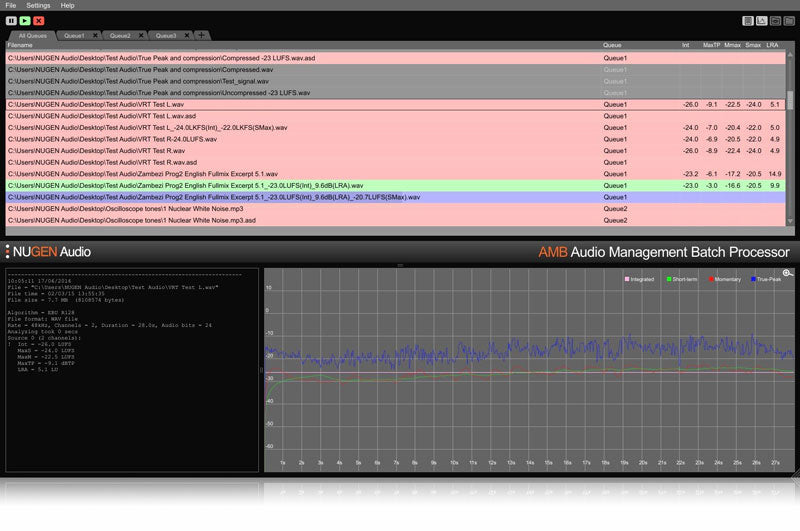Select the blue highlighted Zambezi SMax row
Image resolution: width=800 pixels, height=531 pixels.
(x=395, y=197)
